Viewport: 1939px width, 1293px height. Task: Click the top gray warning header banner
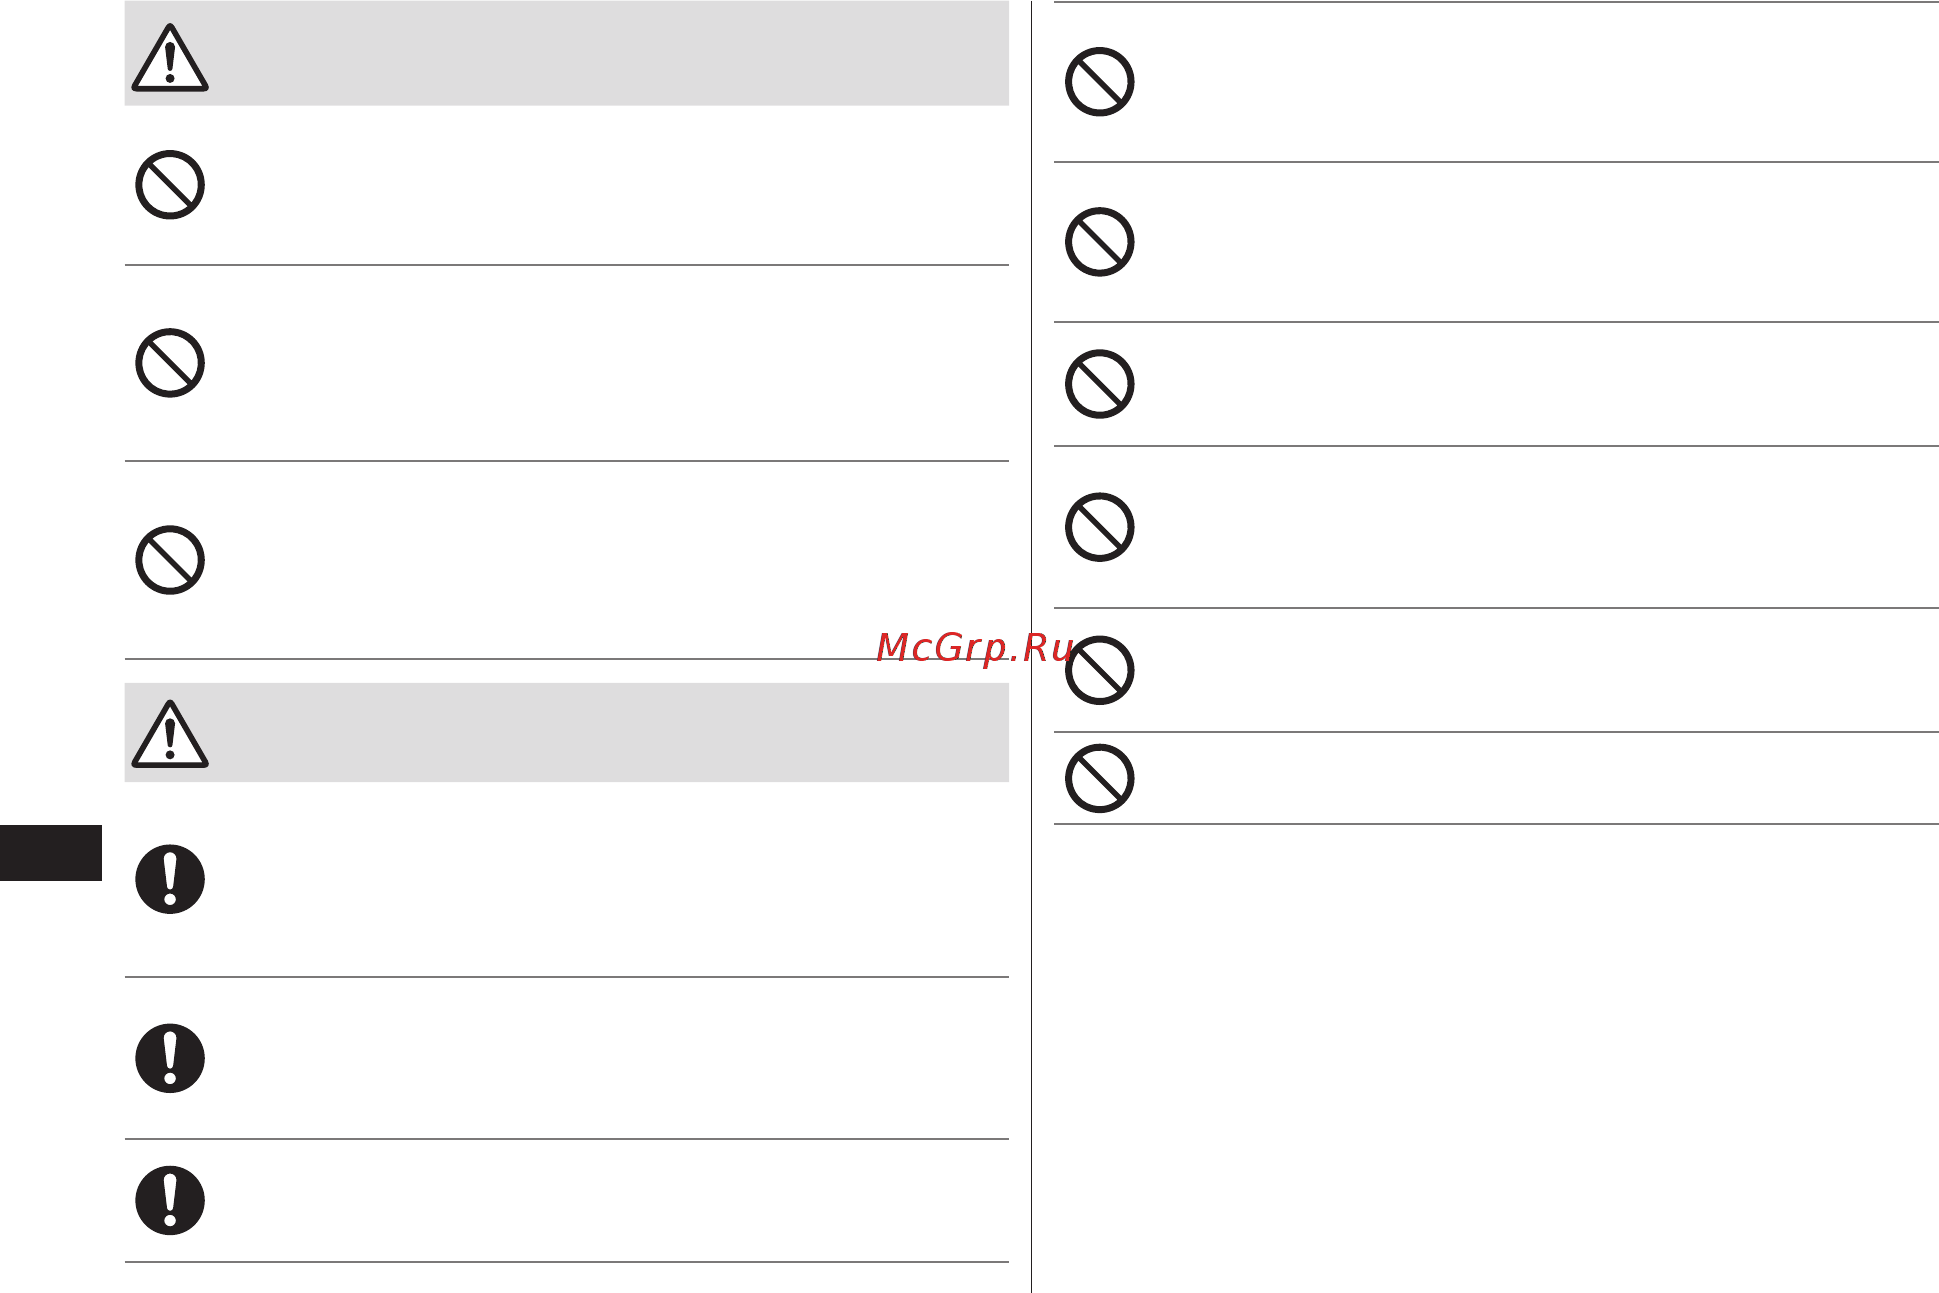(x=567, y=53)
